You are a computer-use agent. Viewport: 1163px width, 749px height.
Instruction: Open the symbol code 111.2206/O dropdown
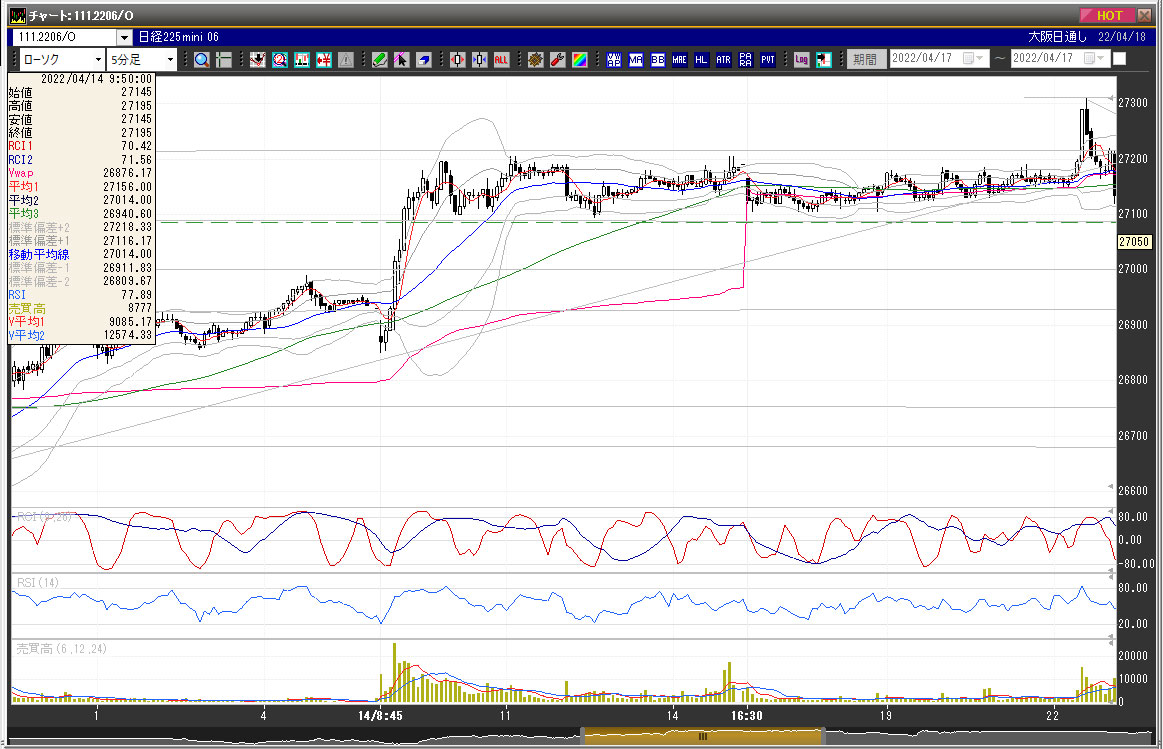[125, 37]
